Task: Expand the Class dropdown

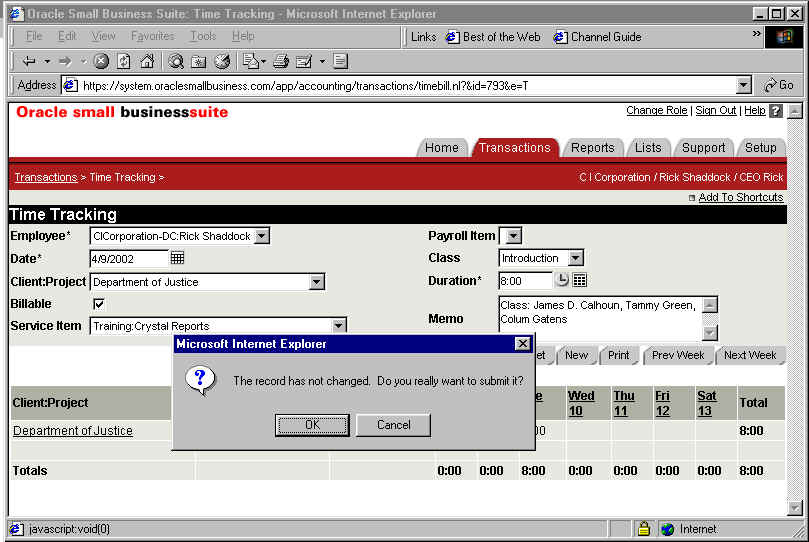Action: click(x=575, y=258)
